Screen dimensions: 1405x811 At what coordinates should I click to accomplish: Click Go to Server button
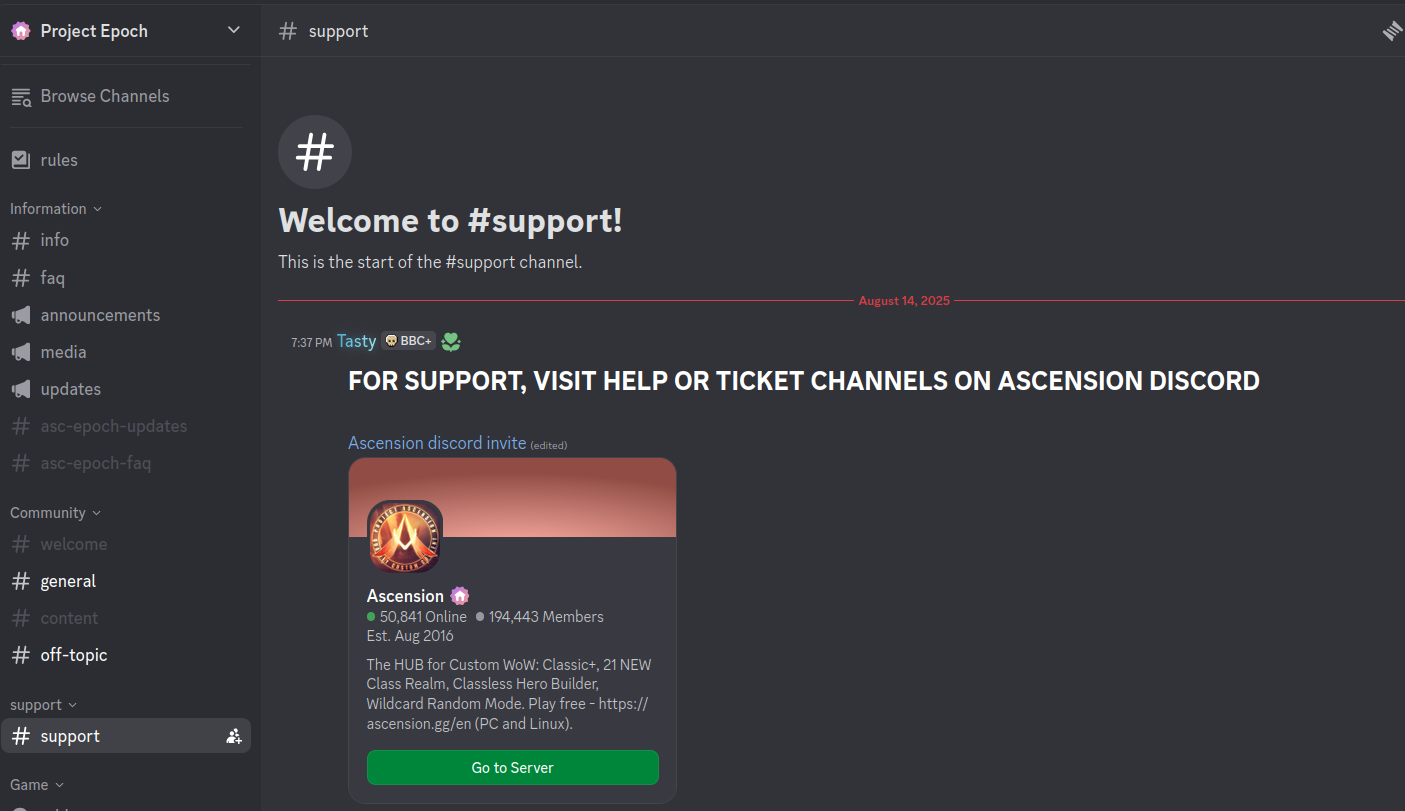click(x=513, y=768)
